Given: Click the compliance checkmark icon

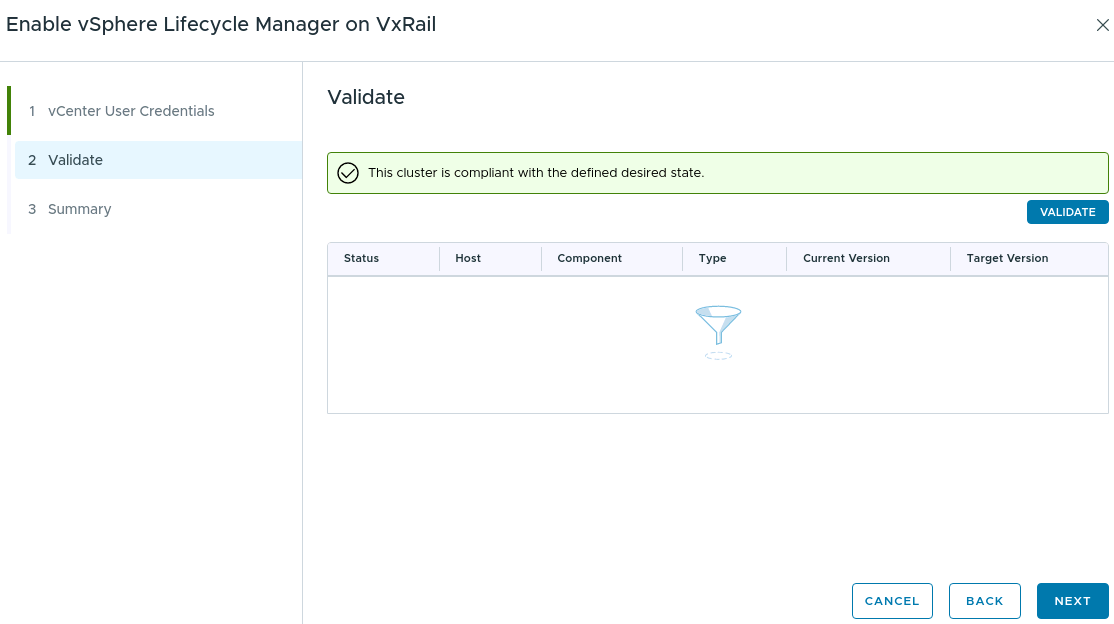Looking at the screenshot, I should click(347, 172).
